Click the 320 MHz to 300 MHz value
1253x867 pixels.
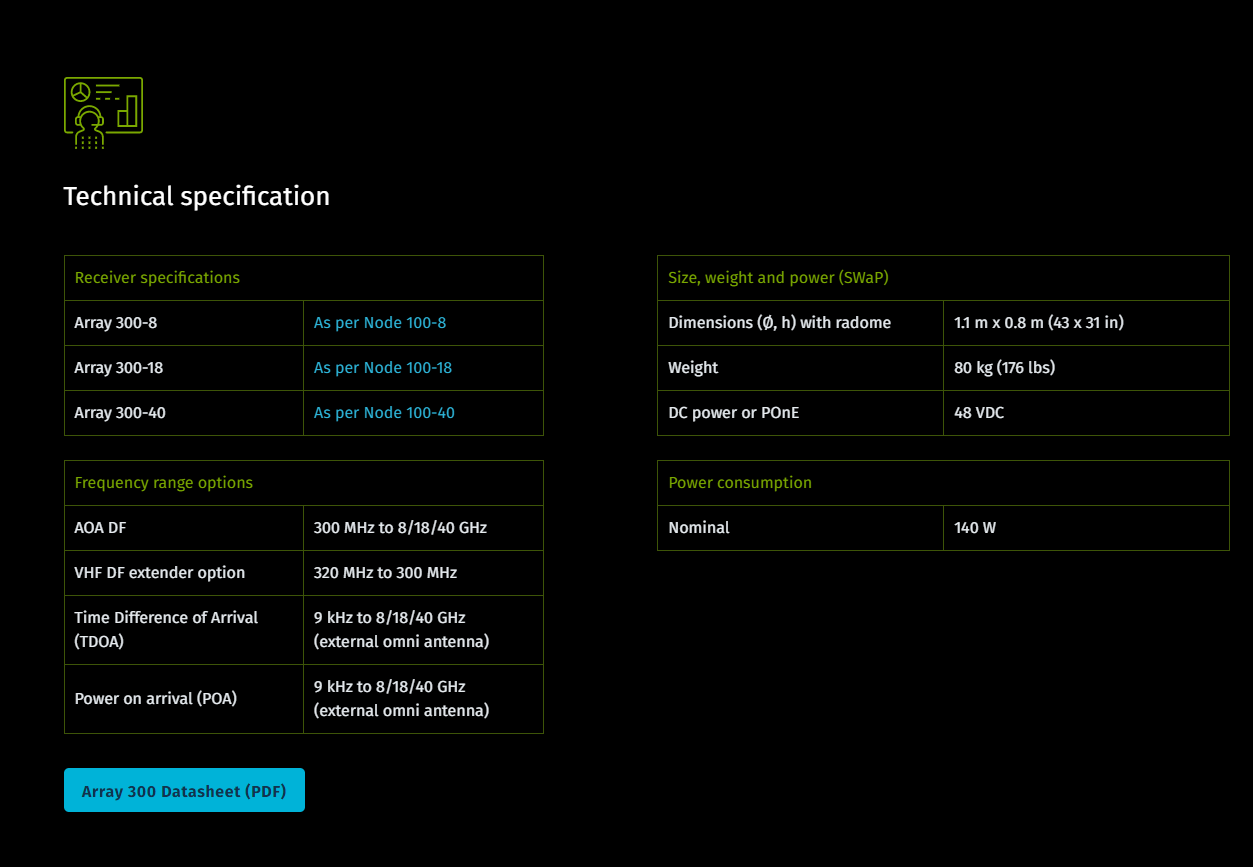point(385,573)
